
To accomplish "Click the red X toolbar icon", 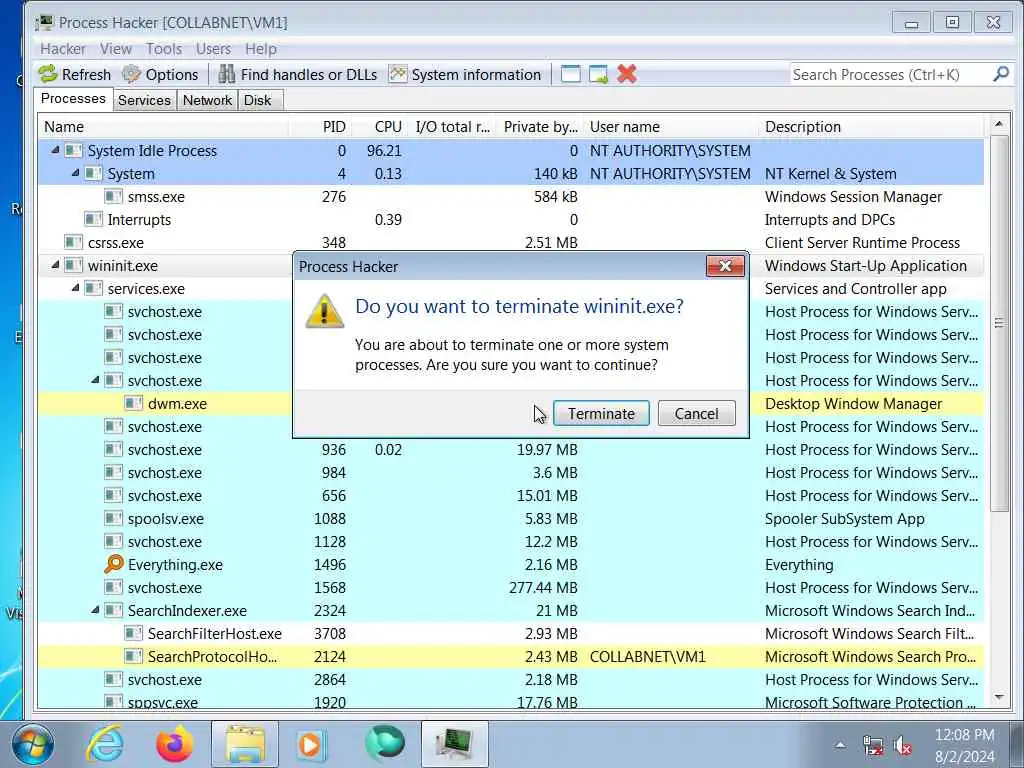I will [x=626, y=74].
